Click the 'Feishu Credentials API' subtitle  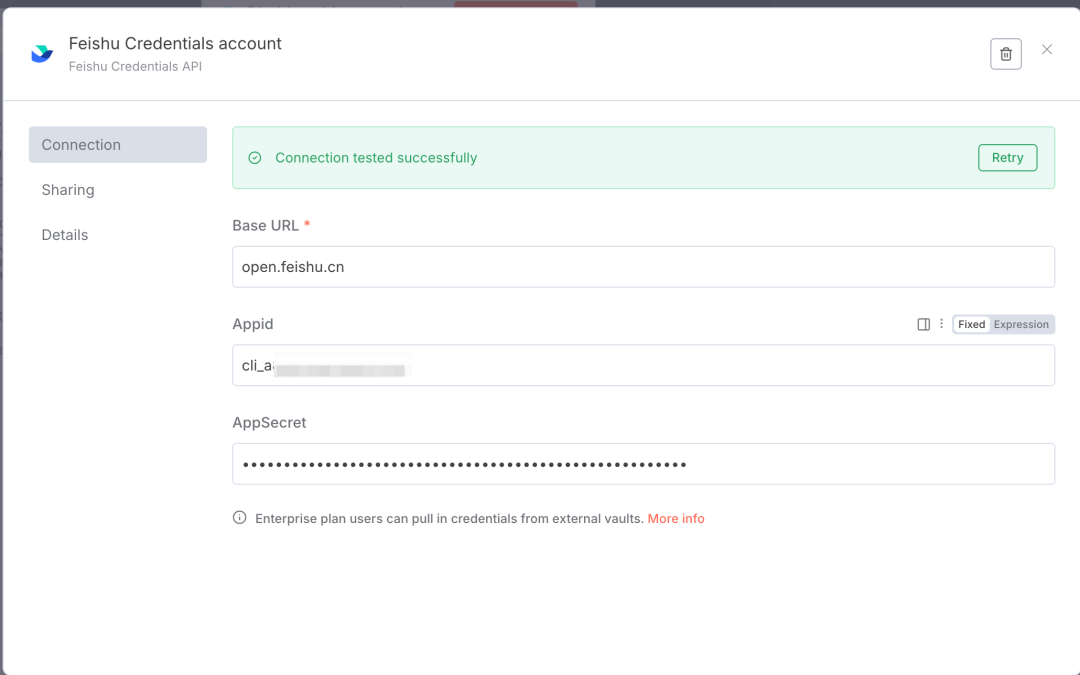tap(135, 67)
